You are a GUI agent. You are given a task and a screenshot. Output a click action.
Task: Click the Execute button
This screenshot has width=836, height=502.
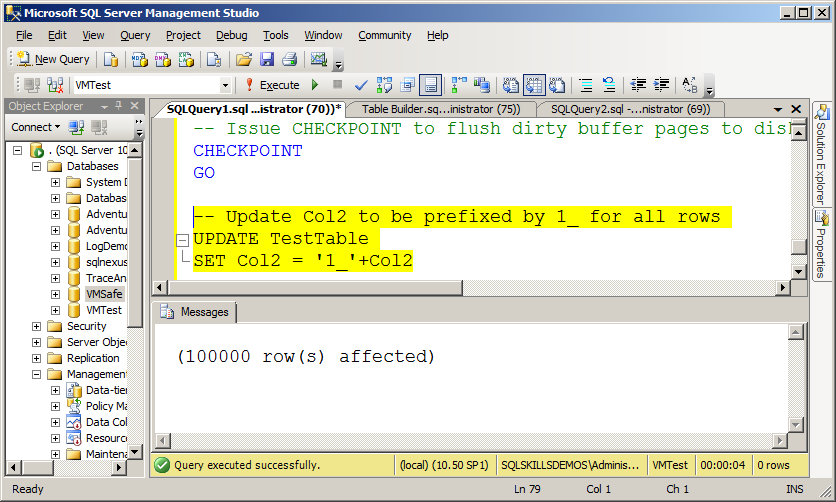click(273, 85)
